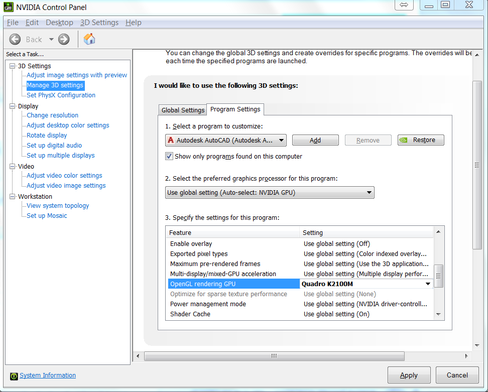Click NVIDIA Control Panel title icon
The image size is (488, 392).
coord(8,7)
